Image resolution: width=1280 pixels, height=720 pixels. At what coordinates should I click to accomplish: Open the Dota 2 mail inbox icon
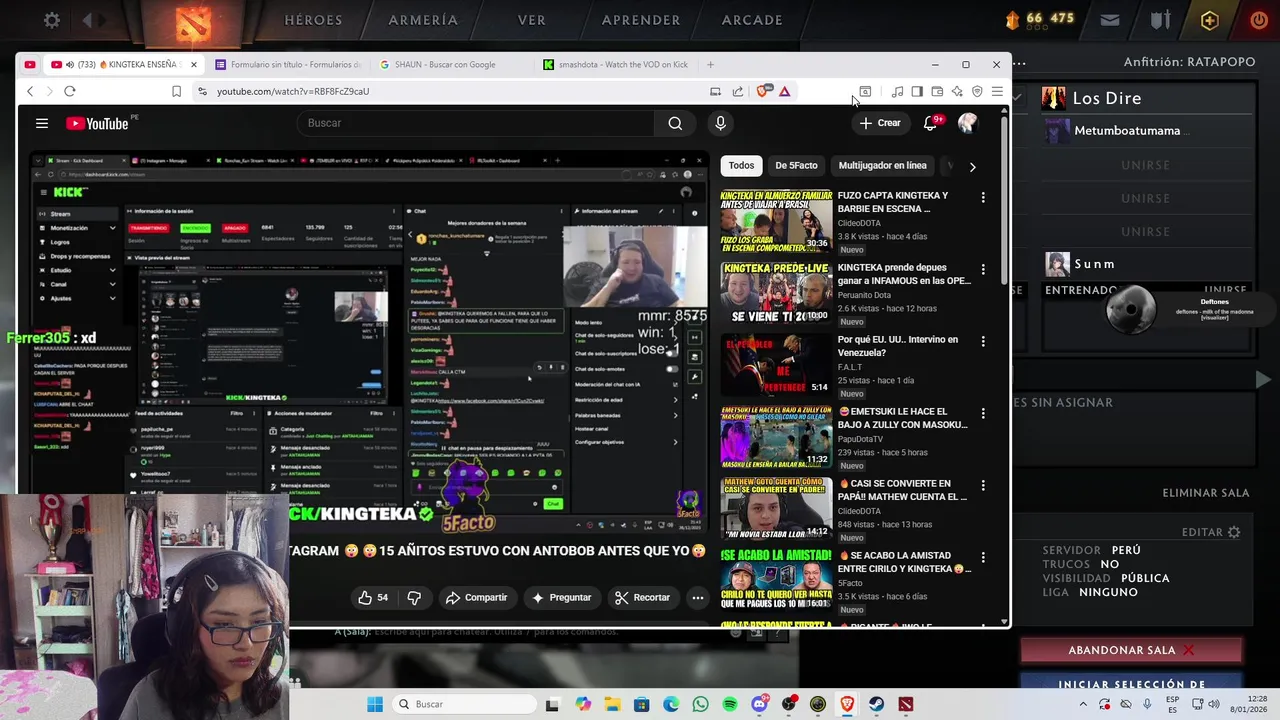tap(1110, 20)
